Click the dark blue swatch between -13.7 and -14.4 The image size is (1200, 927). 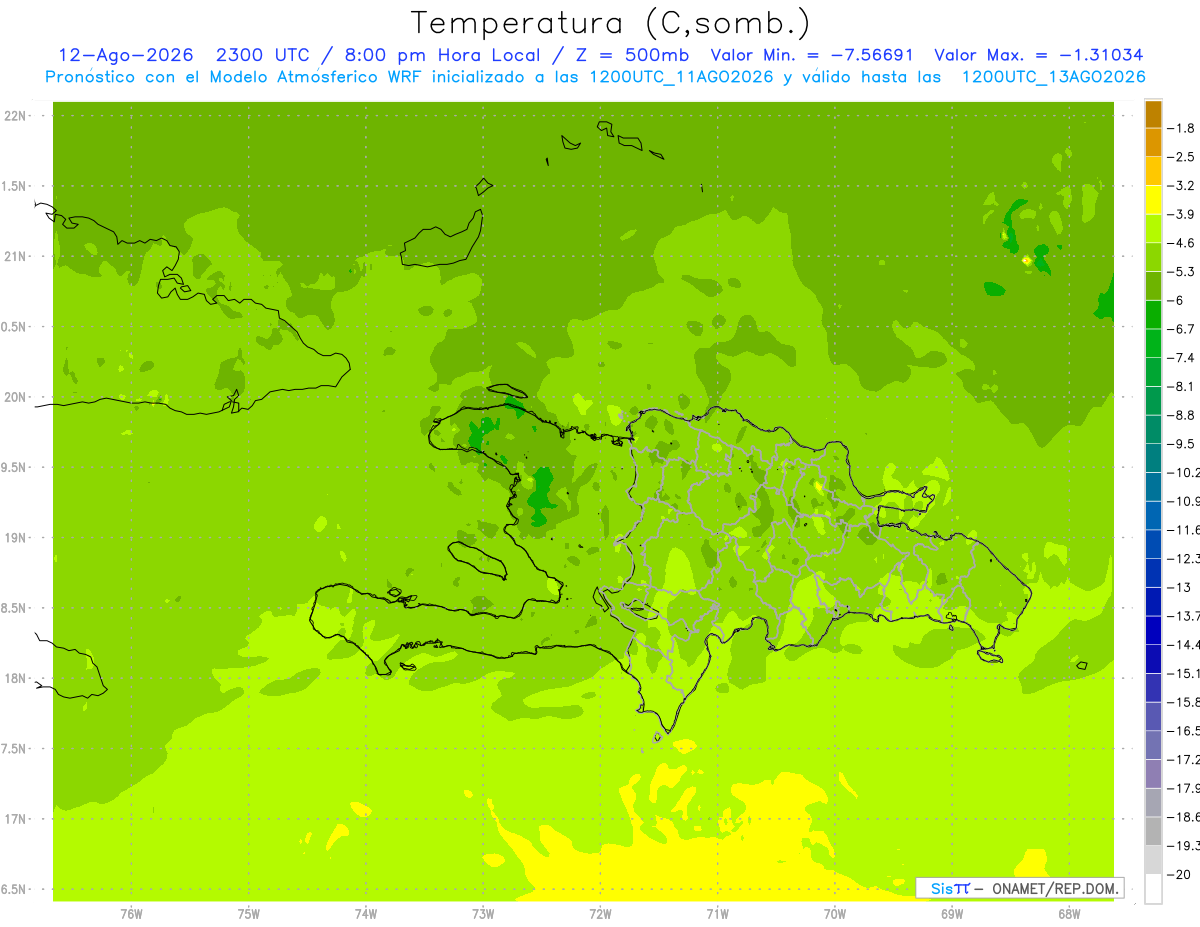(x=1153, y=630)
